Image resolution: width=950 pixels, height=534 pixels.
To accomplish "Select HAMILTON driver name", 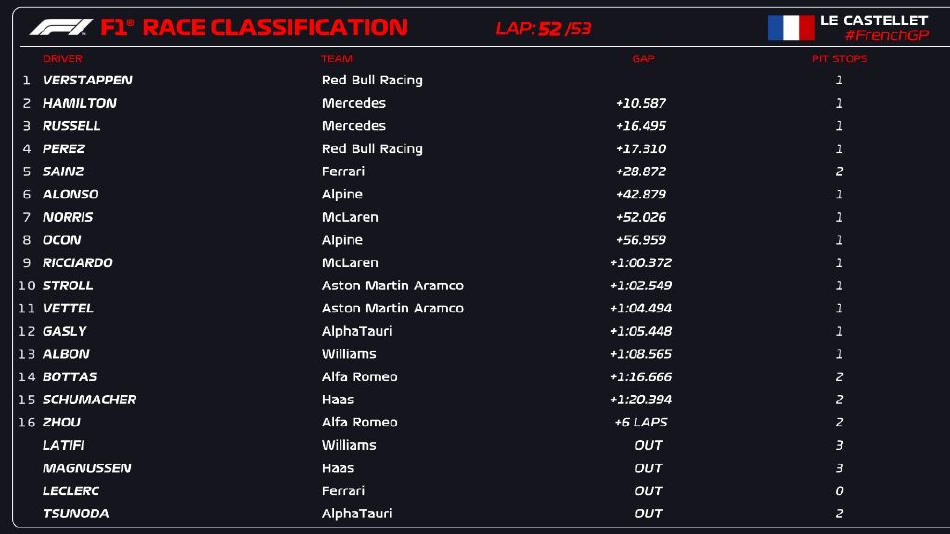I will tap(80, 103).
